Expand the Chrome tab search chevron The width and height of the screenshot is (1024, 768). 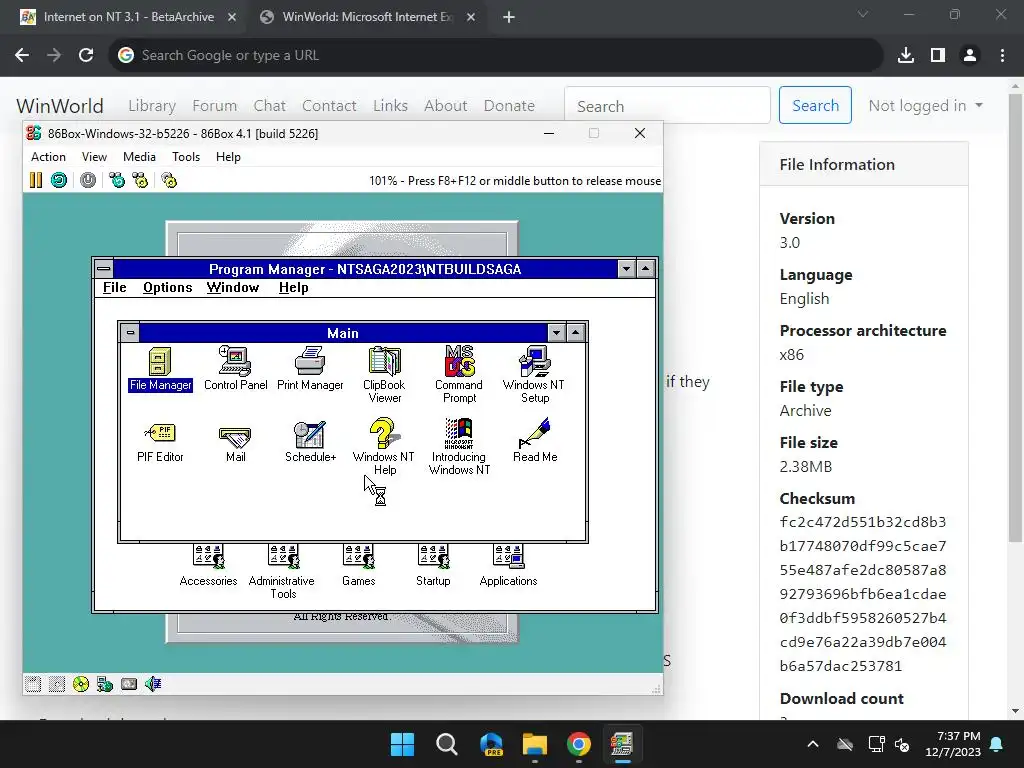(x=863, y=14)
